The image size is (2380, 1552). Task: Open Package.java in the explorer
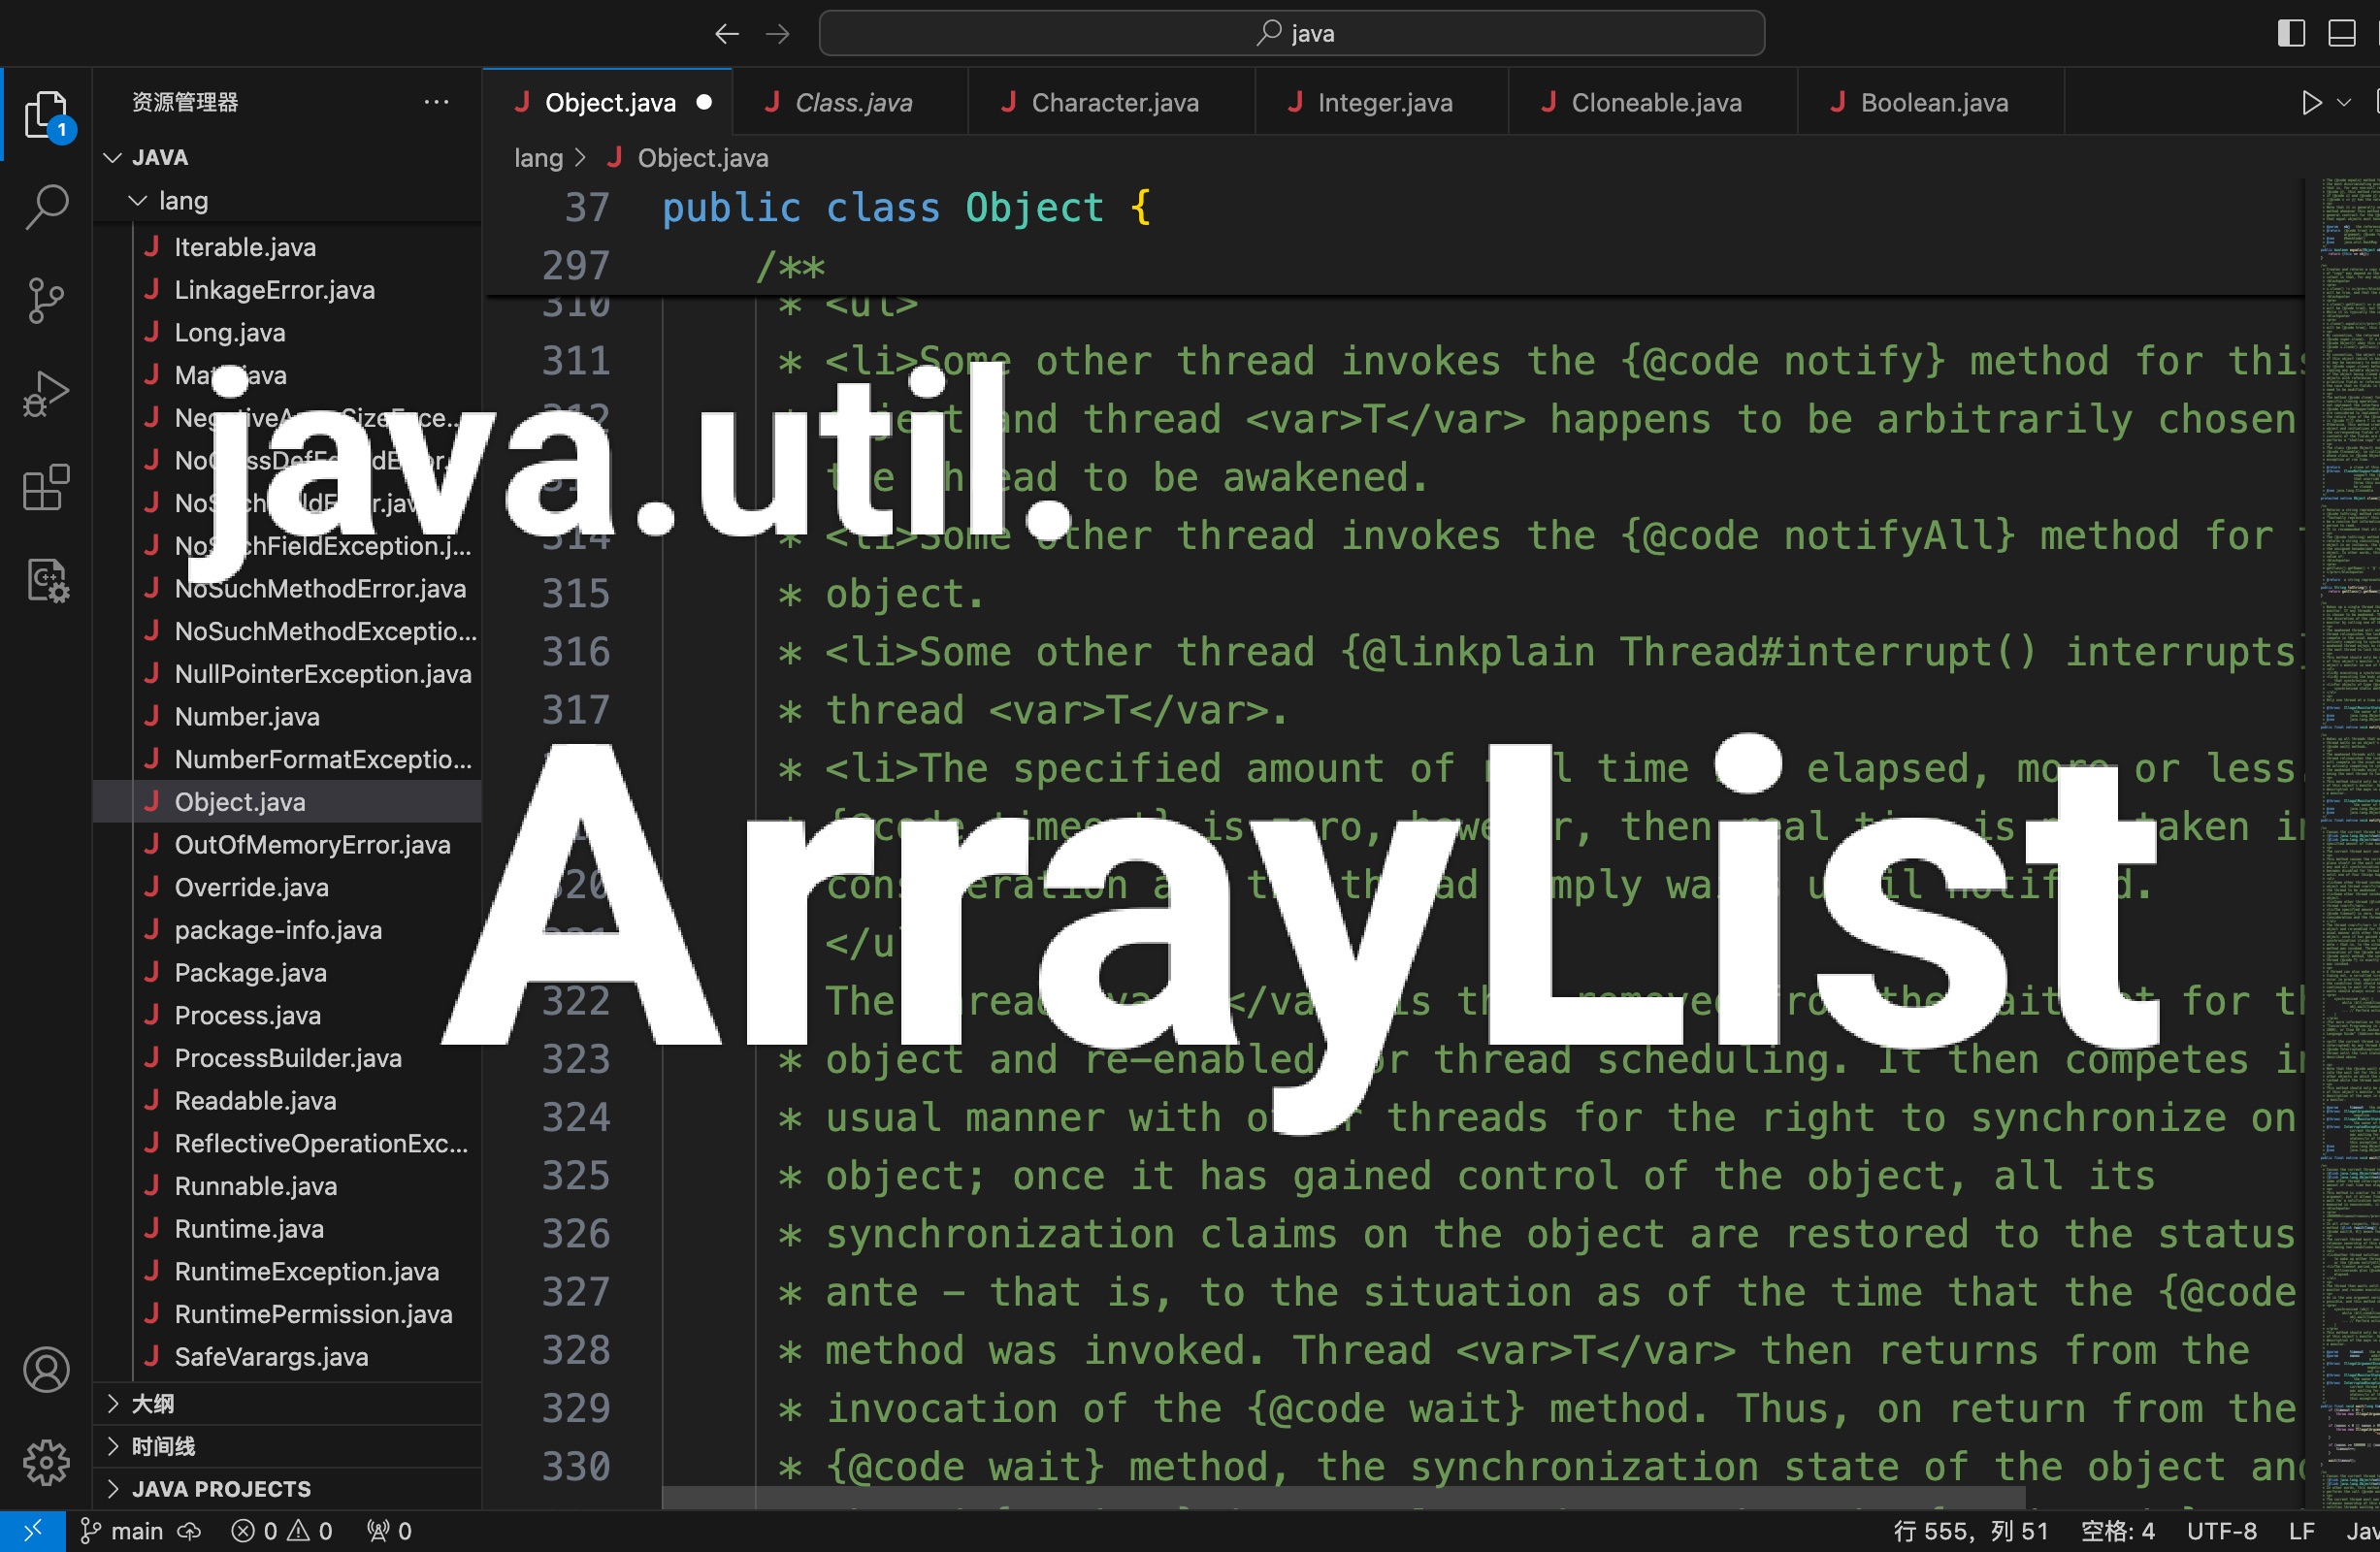pos(287,972)
